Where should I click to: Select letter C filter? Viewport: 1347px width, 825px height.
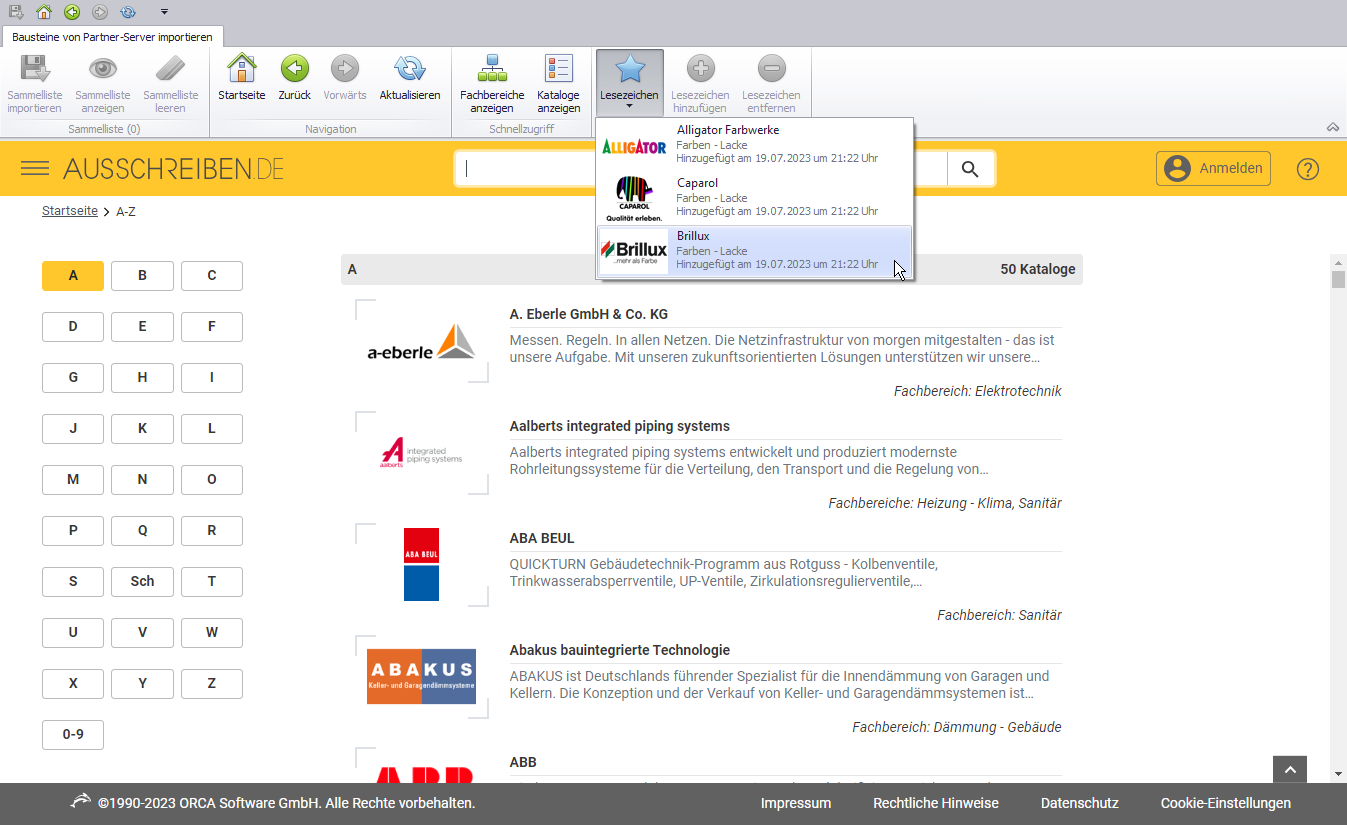pos(212,276)
